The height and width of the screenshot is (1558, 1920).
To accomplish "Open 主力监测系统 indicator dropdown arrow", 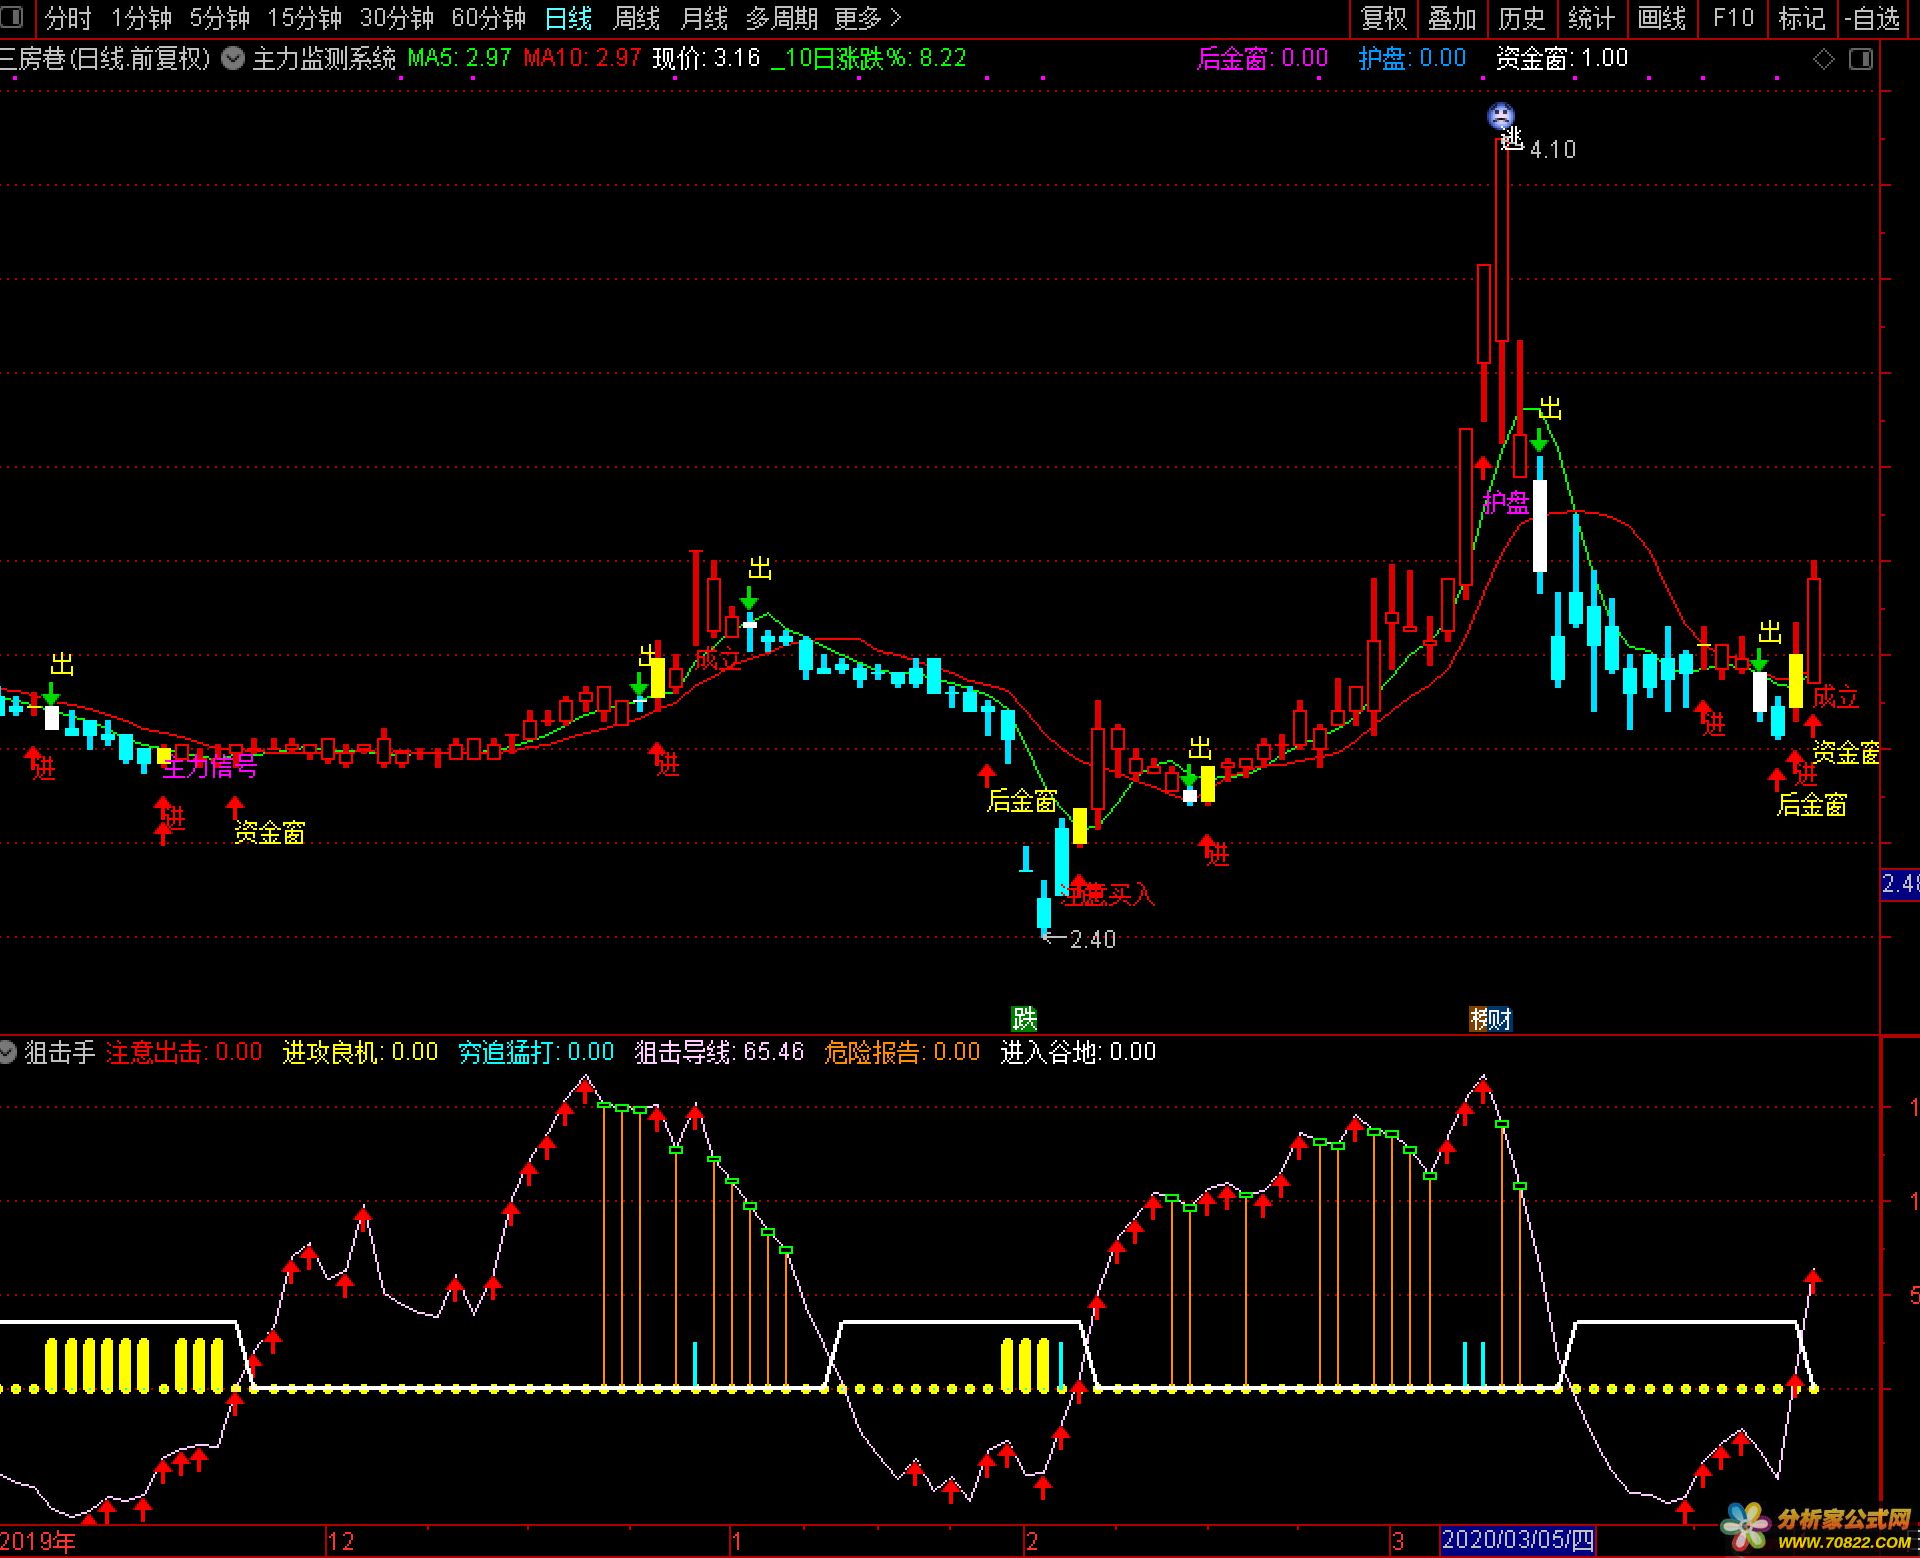I will [233, 59].
